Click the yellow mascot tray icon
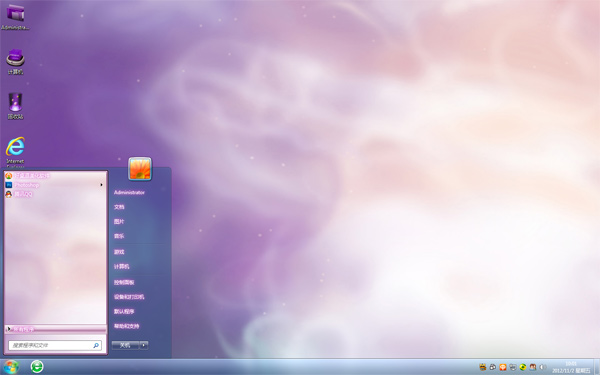Image resolution: width=600 pixels, height=375 pixels. click(483, 367)
